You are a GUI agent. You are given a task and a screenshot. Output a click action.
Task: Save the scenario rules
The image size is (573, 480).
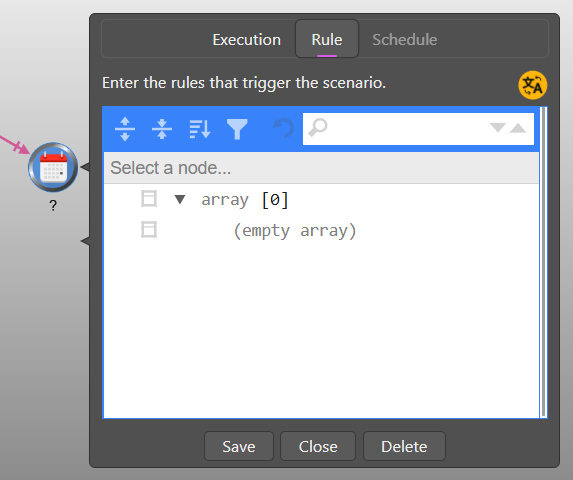tap(239, 446)
